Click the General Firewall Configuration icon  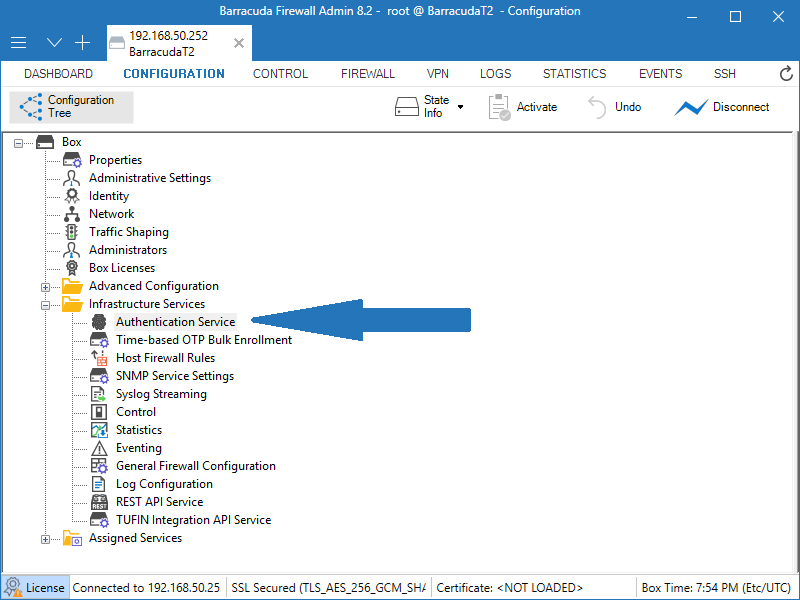99,466
